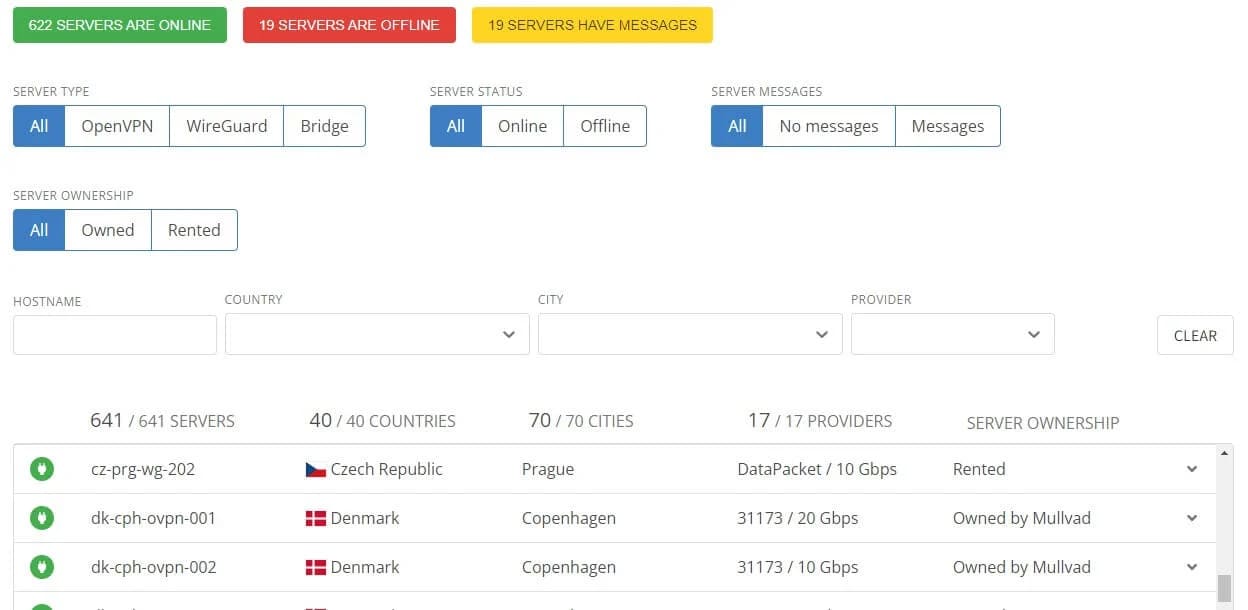Click the 19 Servers Are Offline button

[349, 25]
